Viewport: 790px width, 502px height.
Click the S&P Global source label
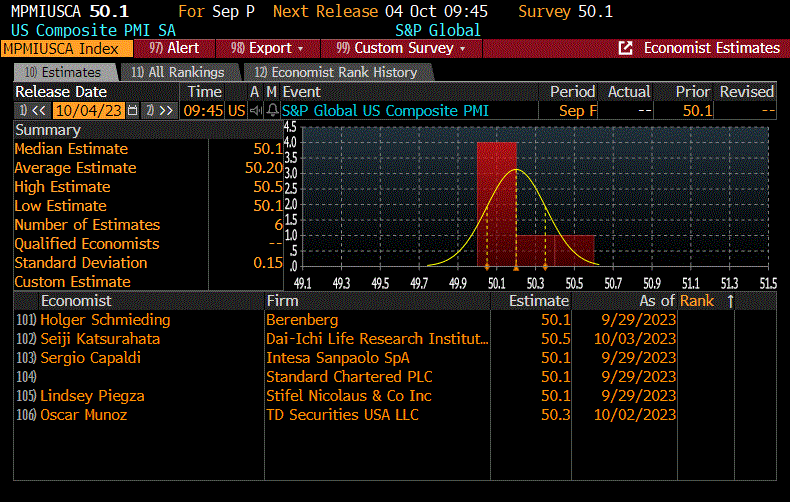437,31
